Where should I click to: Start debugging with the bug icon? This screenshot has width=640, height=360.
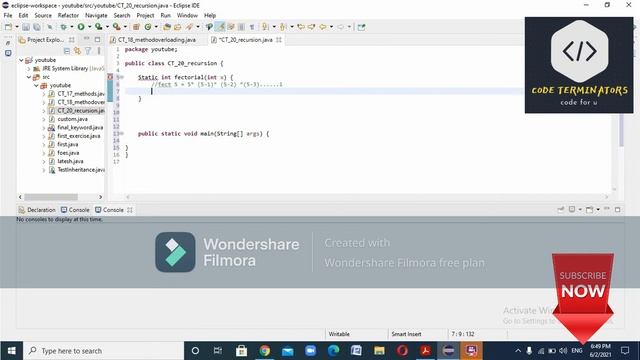pyautogui.click(x=63, y=27)
